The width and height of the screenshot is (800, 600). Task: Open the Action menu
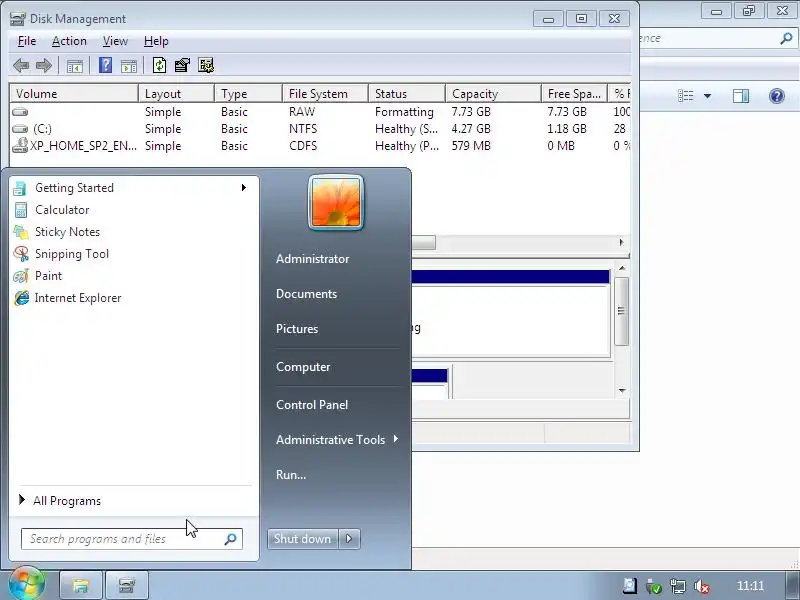69,41
